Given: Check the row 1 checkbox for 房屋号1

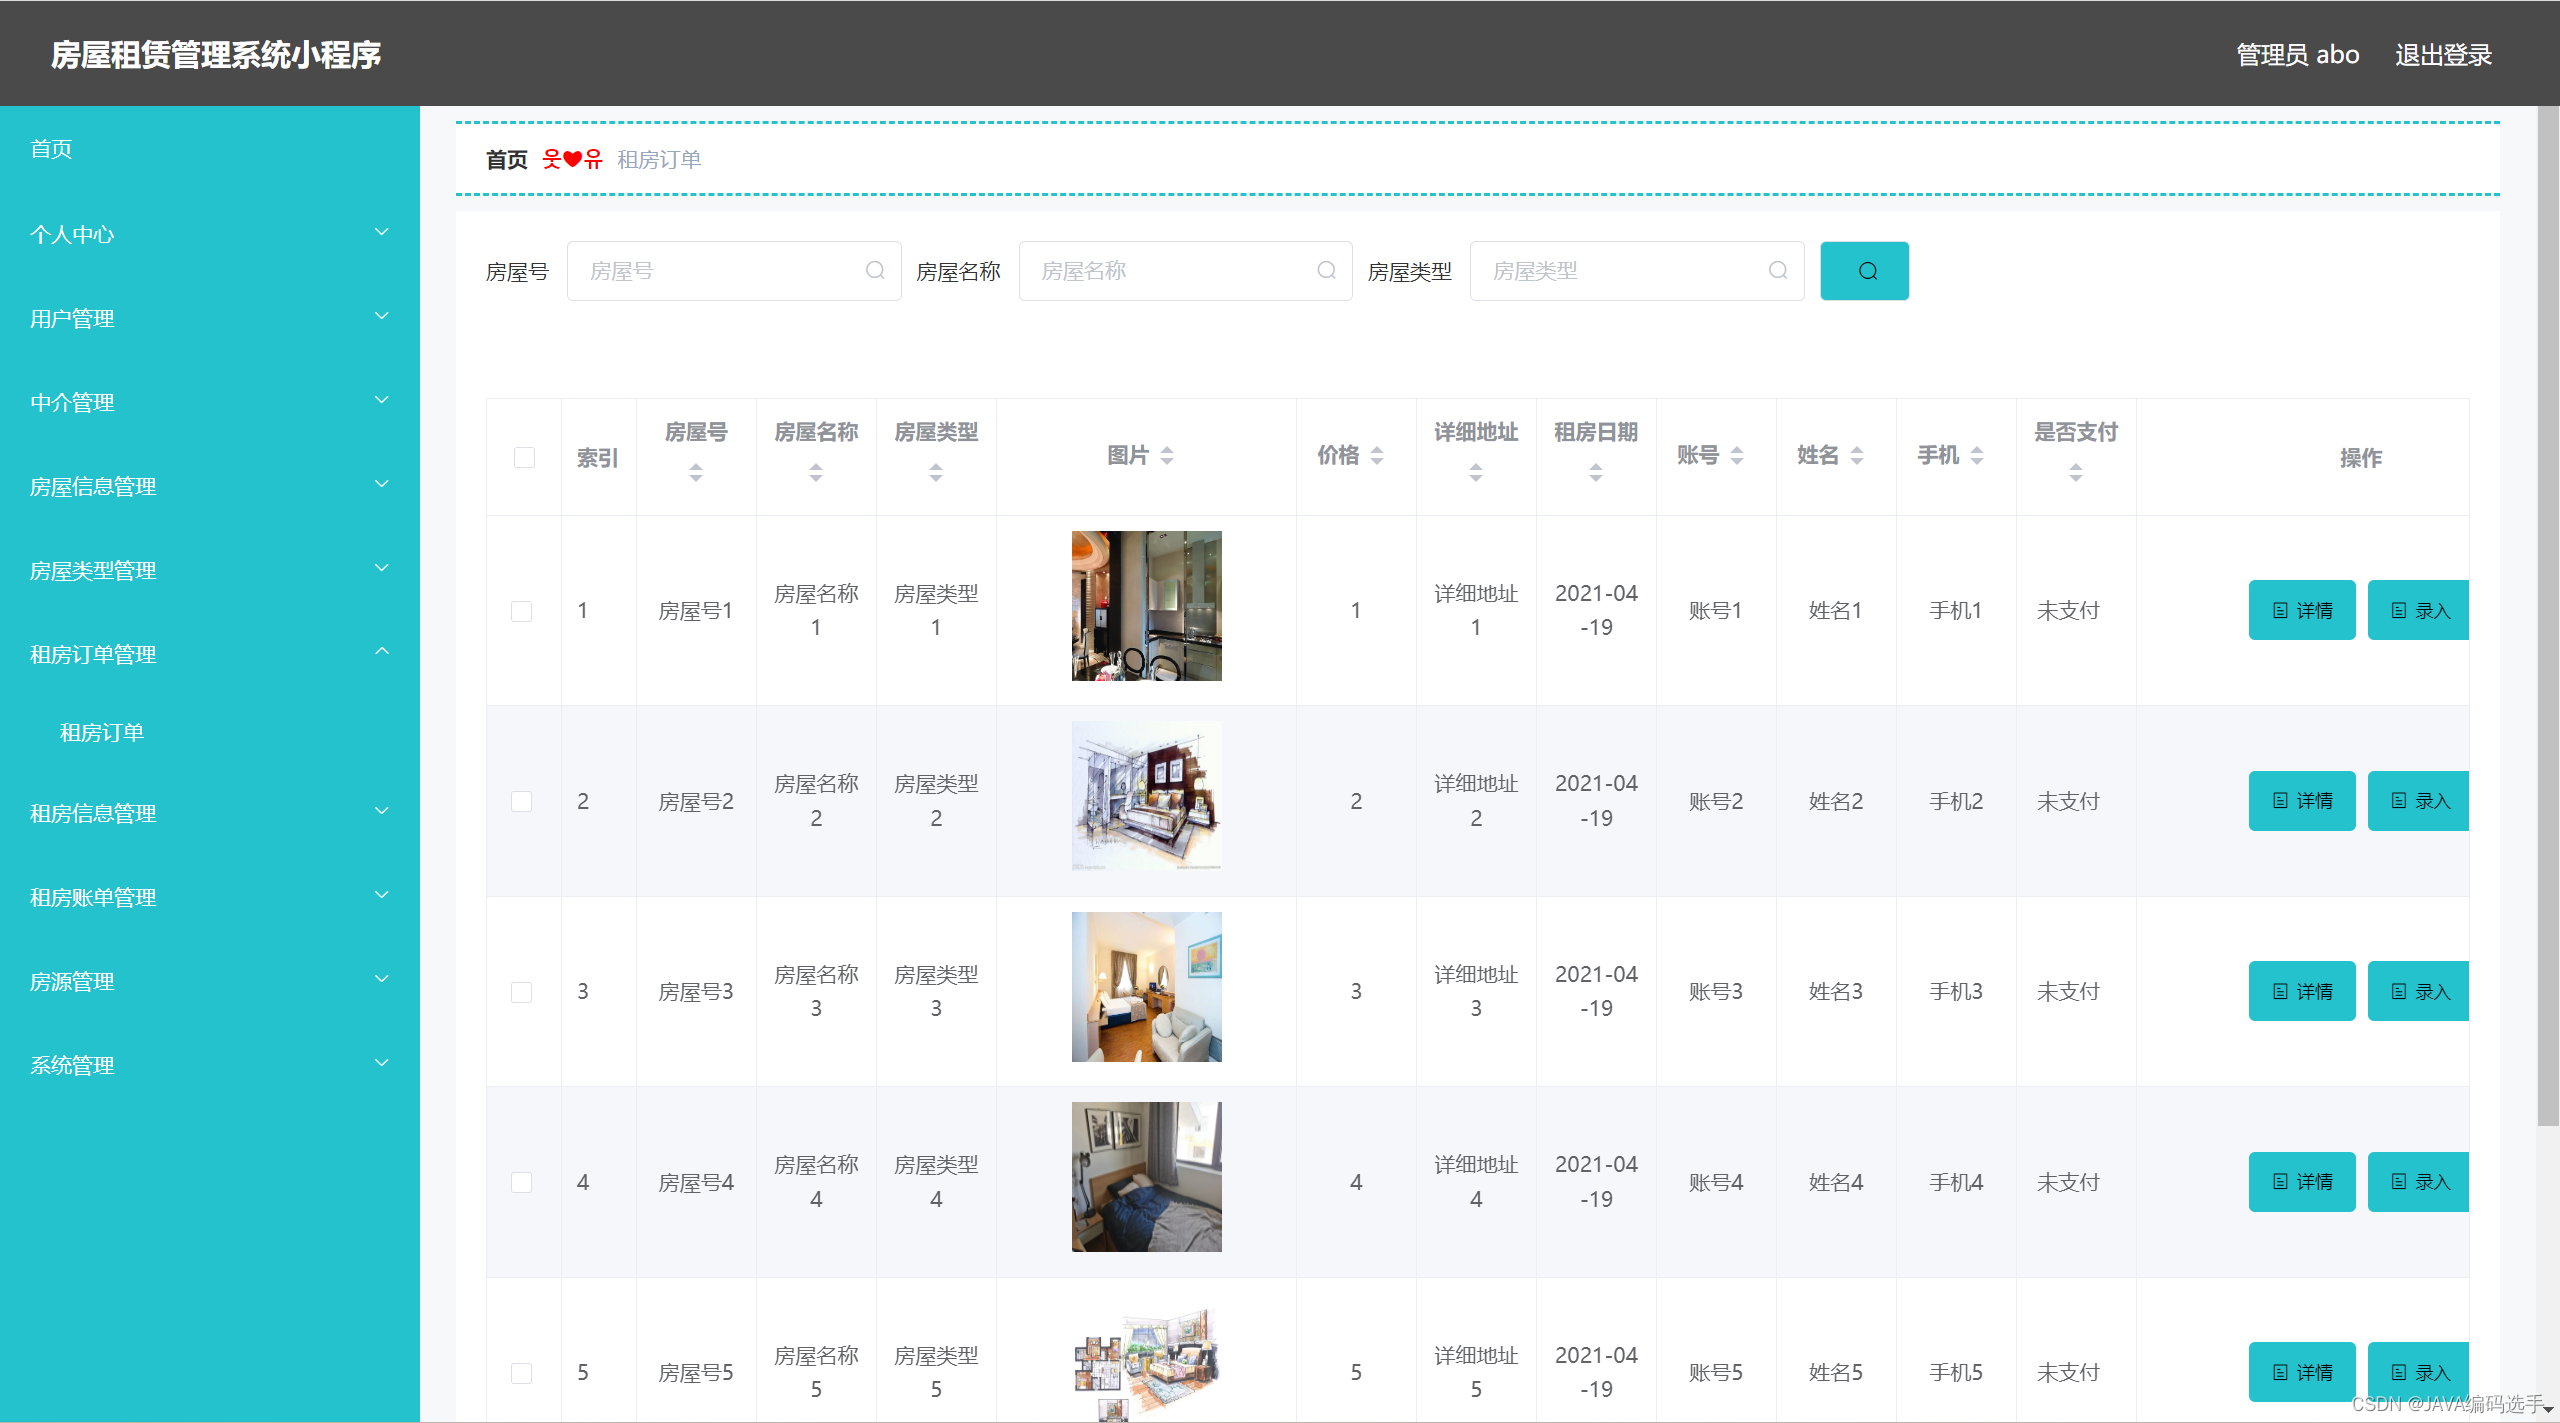Looking at the screenshot, I should click(522, 611).
